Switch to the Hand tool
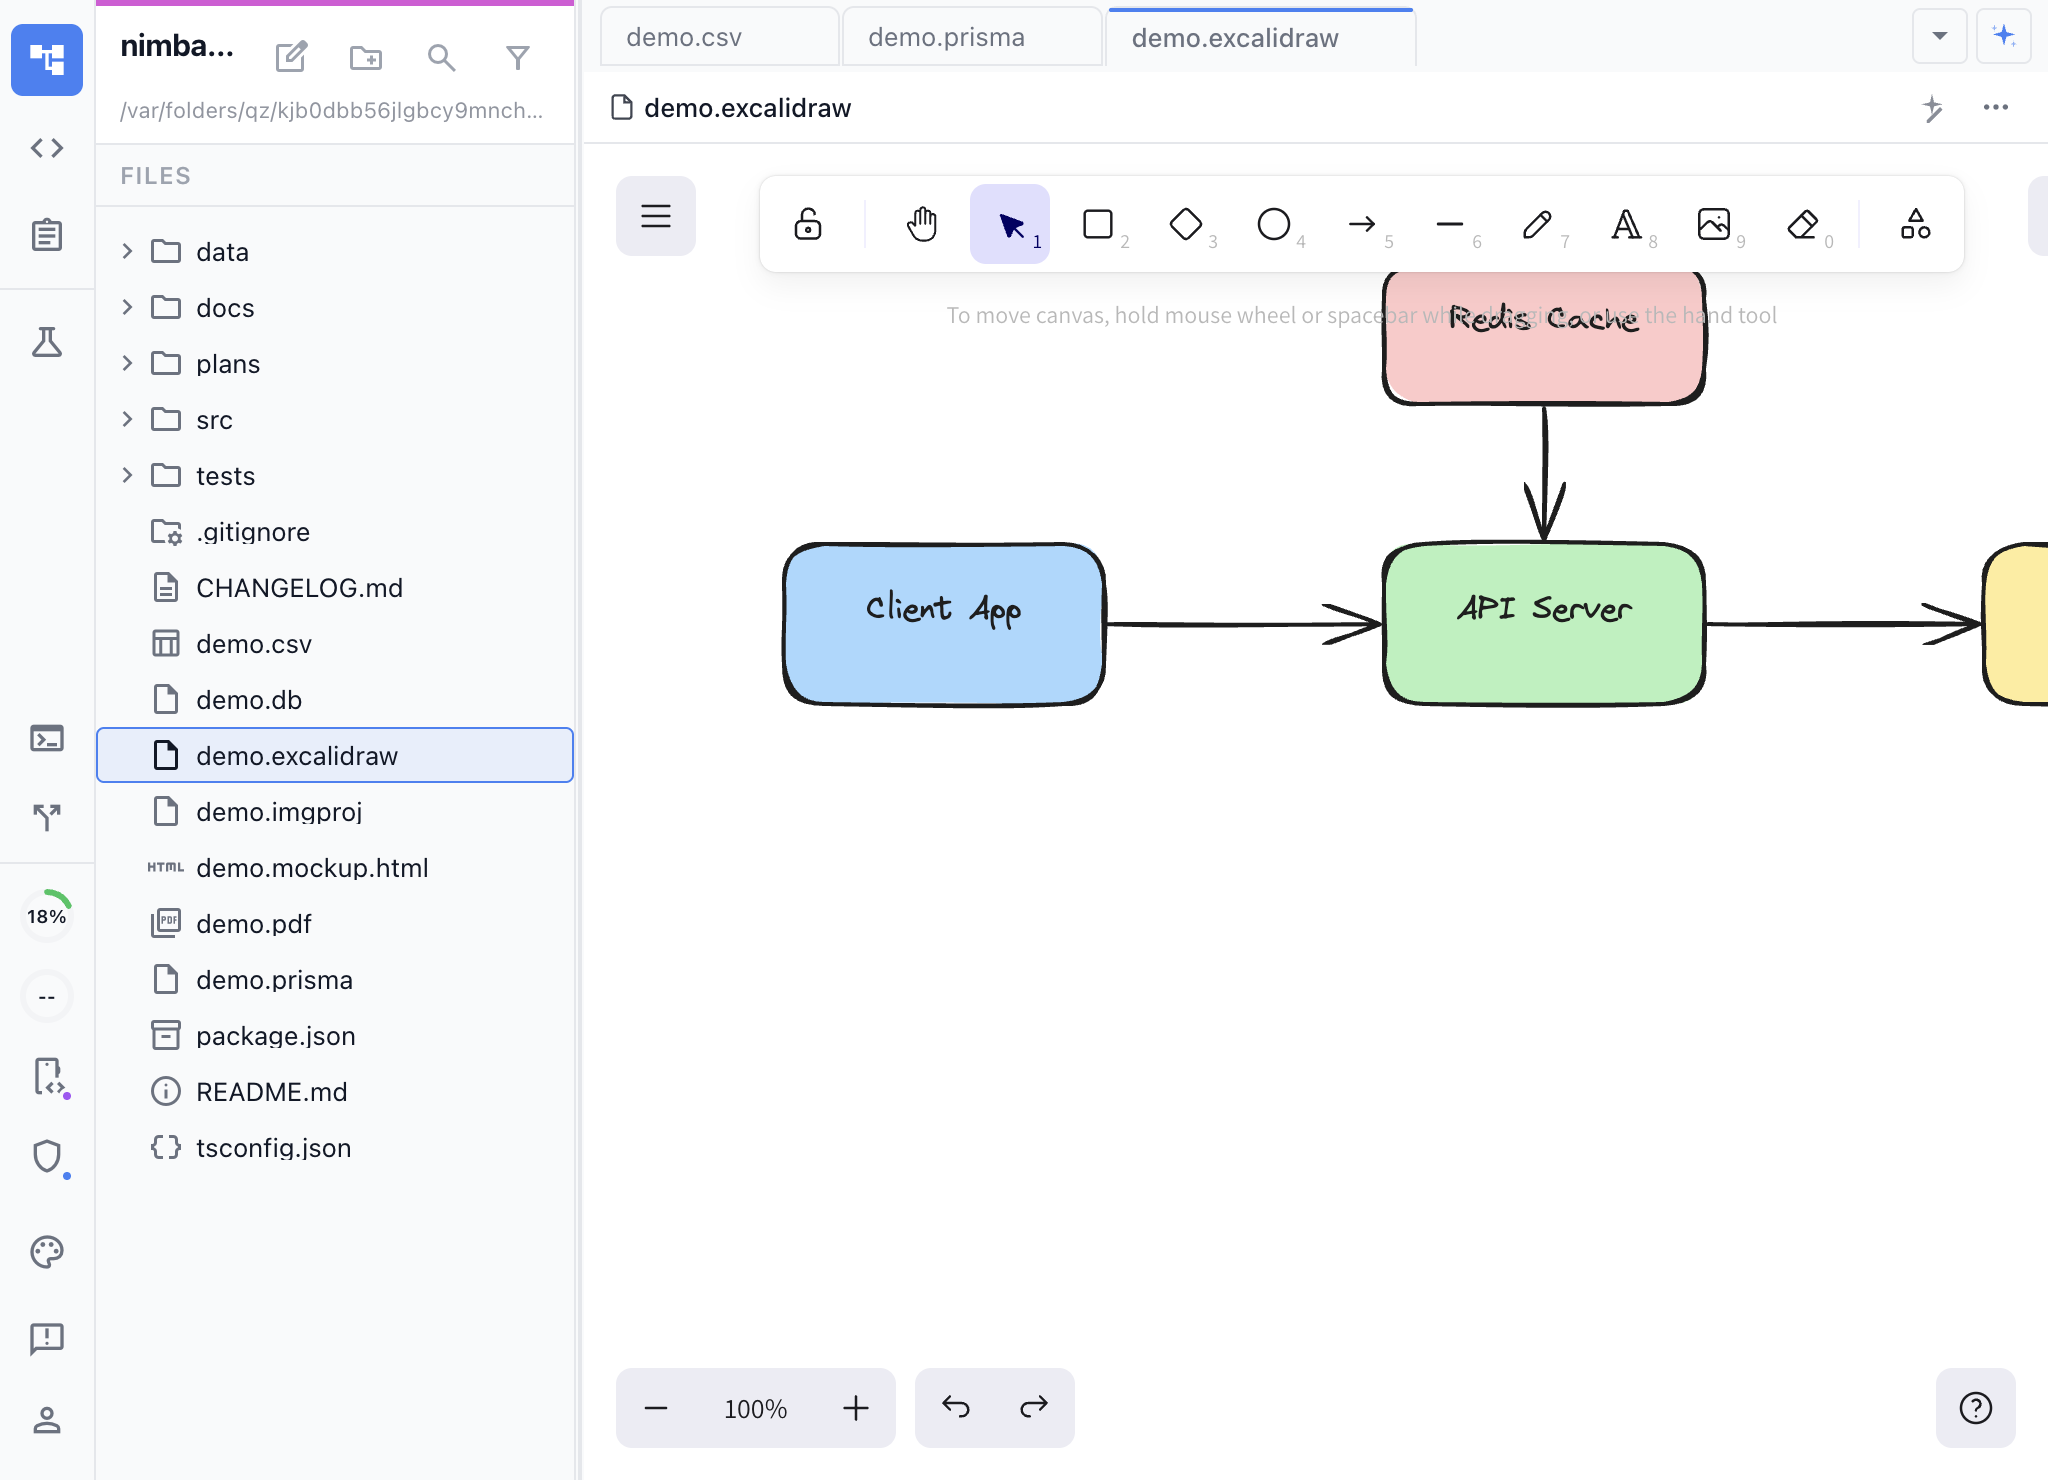This screenshot has width=2048, height=1480. click(x=921, y=224)
